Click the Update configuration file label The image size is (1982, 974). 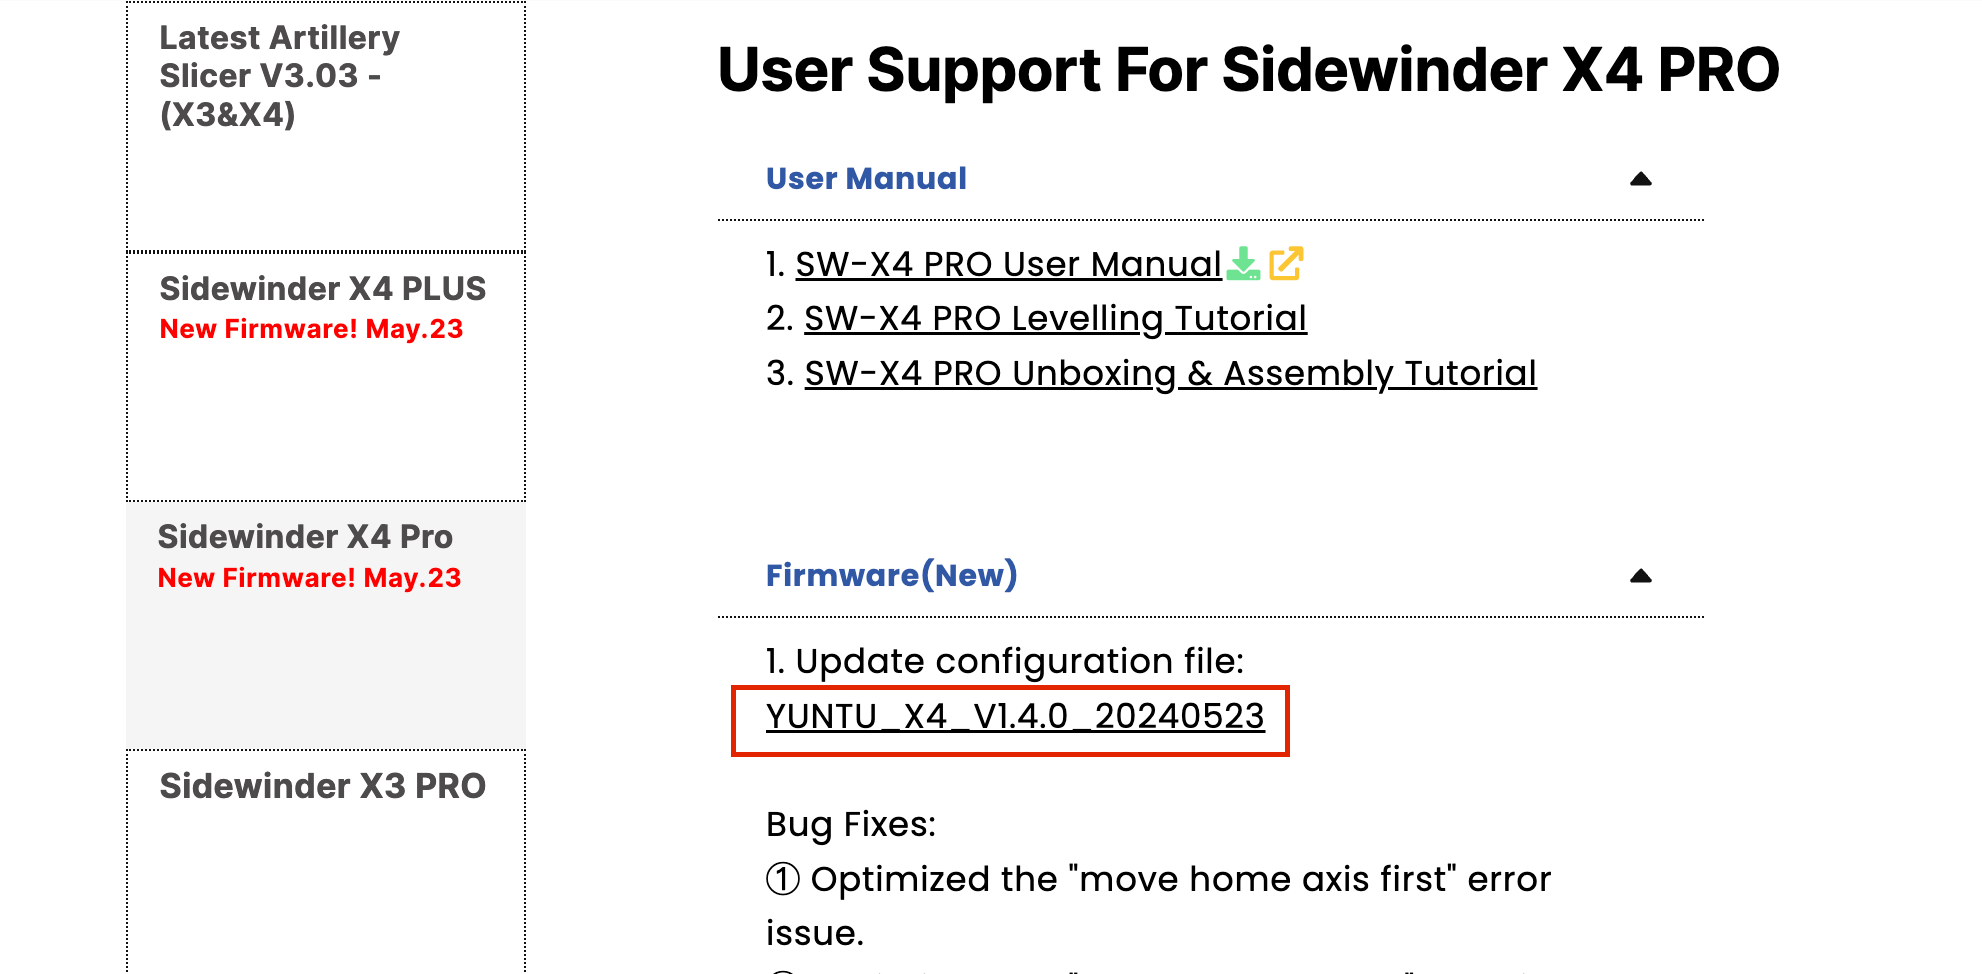(x=1005, y=662)
